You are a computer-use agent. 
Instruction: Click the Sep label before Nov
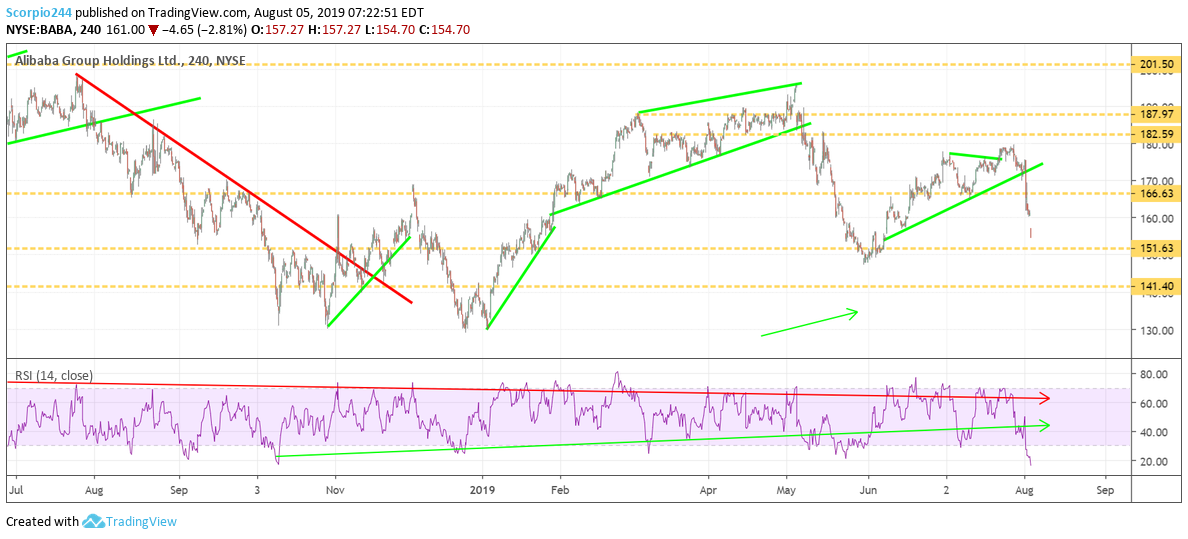click(179, 491)
